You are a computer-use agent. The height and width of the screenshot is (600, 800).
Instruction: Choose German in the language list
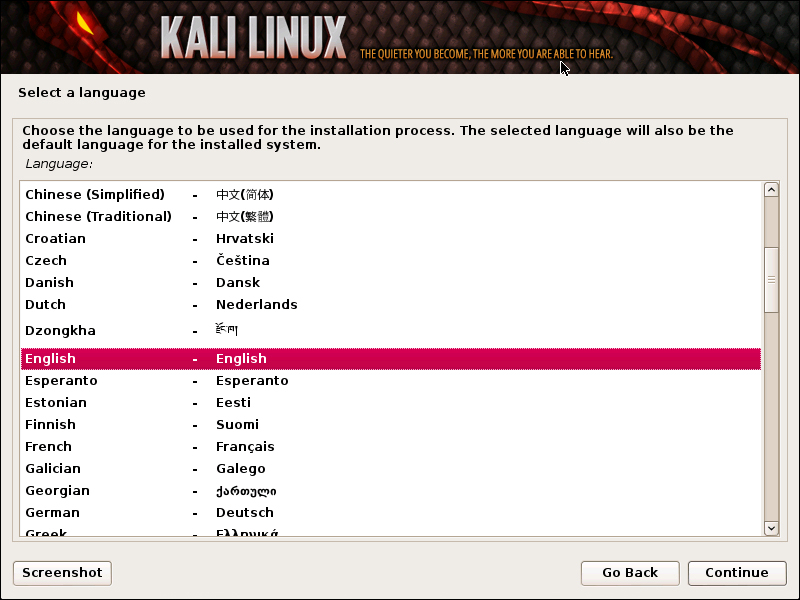[x=391, y=512]
